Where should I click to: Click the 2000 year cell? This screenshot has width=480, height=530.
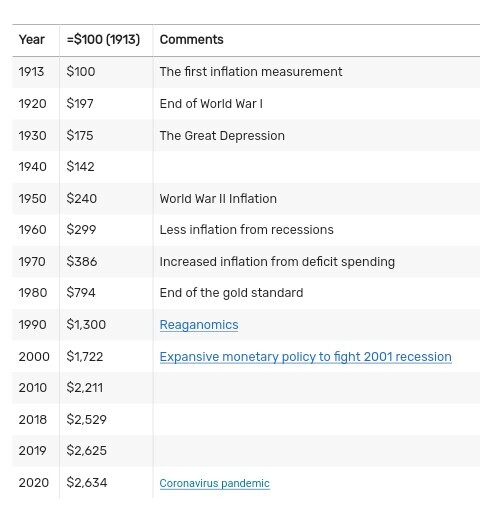(34, 357)
